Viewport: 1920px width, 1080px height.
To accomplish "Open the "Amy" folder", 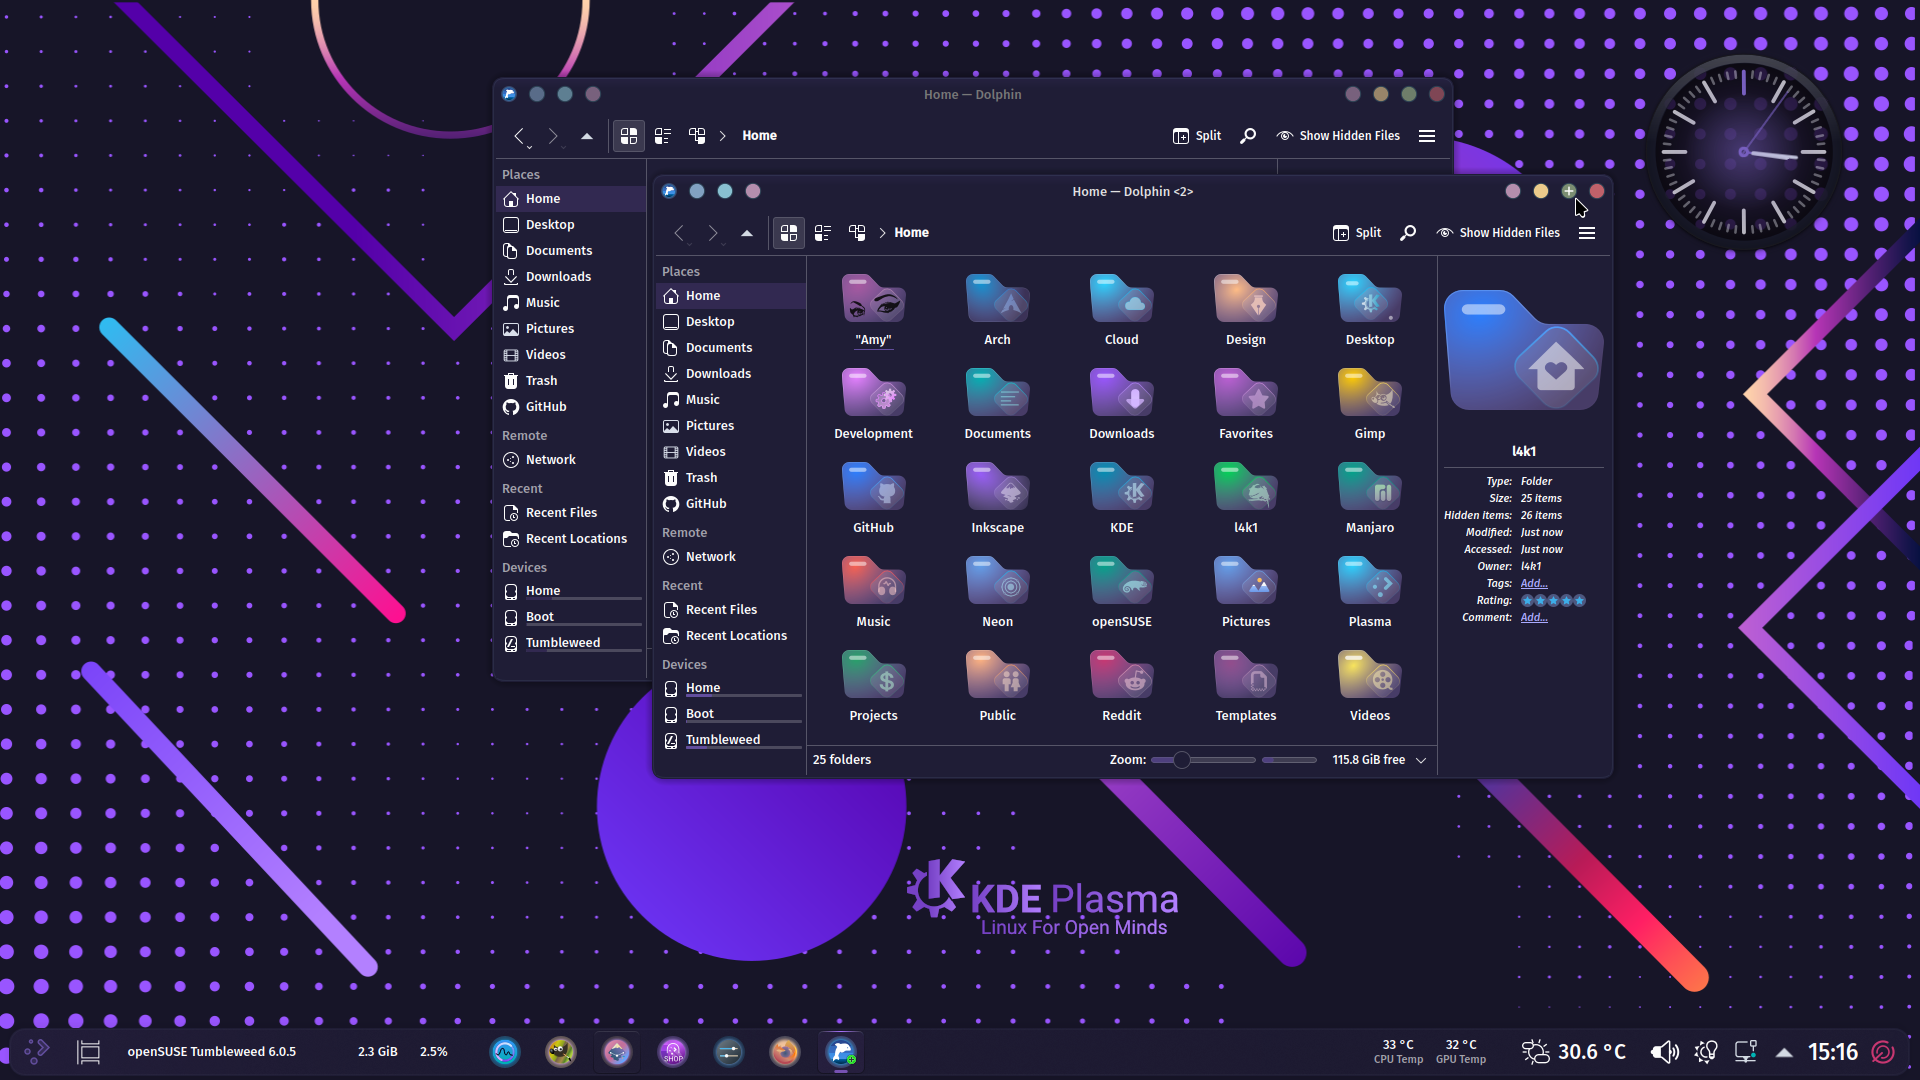I will coord(873,310).
